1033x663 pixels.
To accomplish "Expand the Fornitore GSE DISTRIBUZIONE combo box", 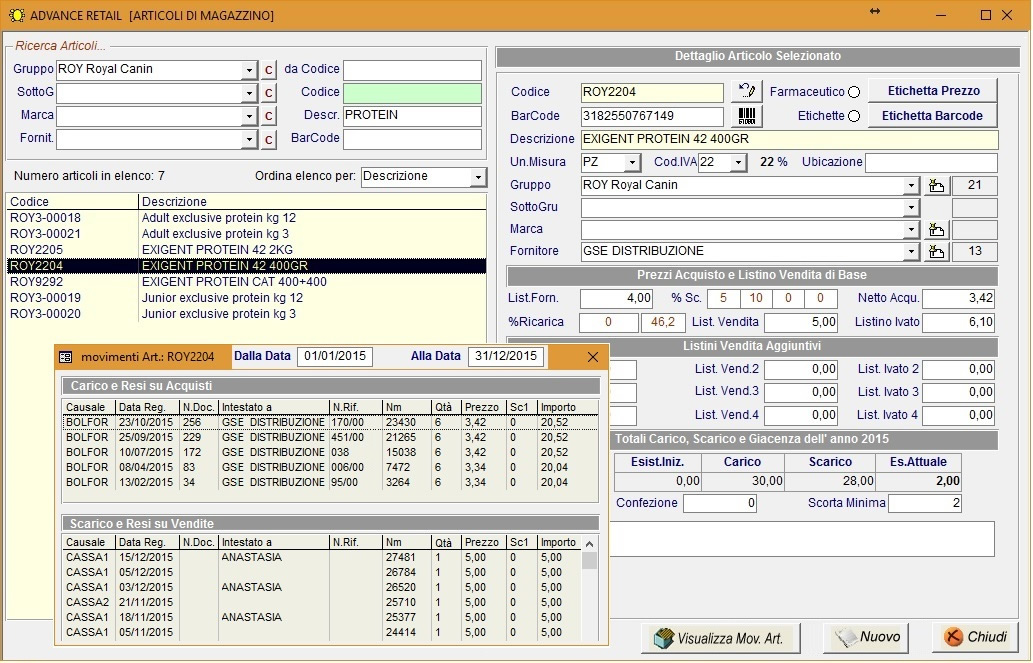I will click(x=910, y=252).
